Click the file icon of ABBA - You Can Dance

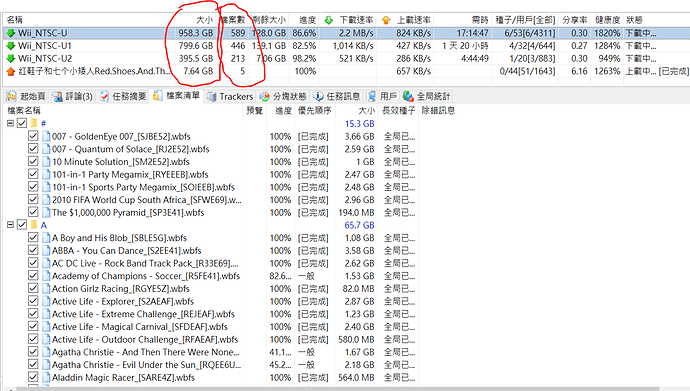[x=46, y=251]
